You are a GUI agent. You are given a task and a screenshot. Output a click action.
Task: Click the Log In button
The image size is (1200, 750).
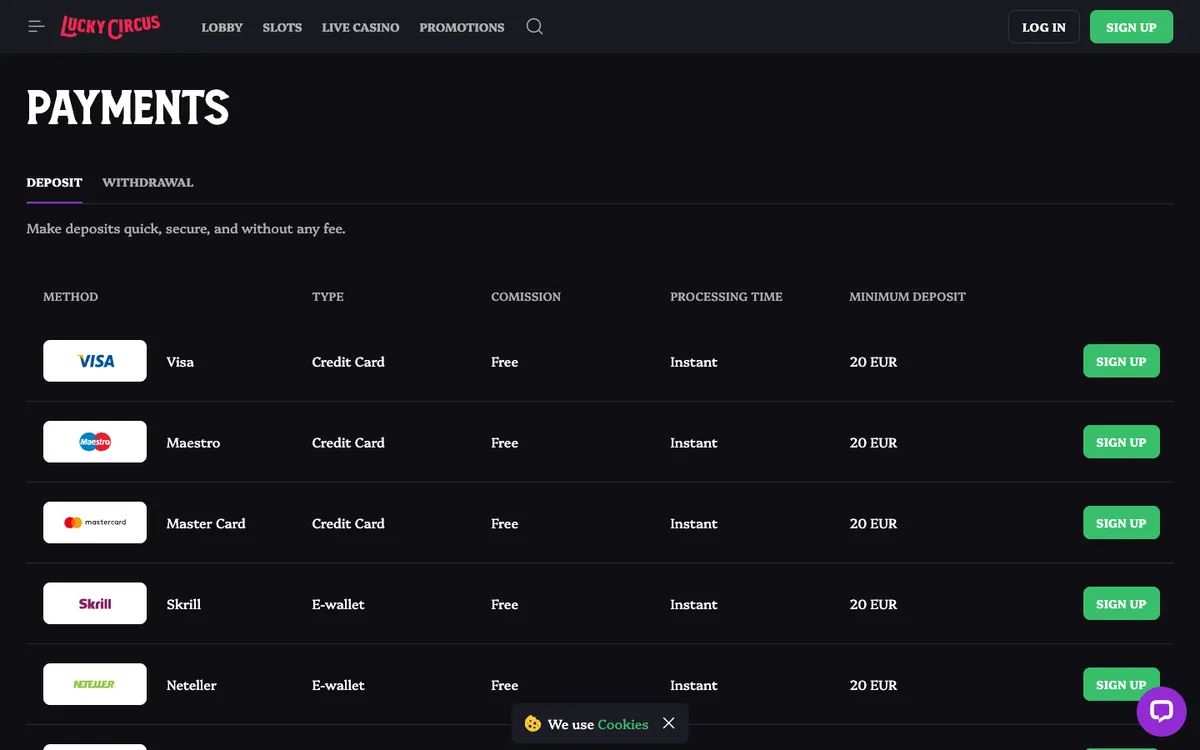[1044, 27]
